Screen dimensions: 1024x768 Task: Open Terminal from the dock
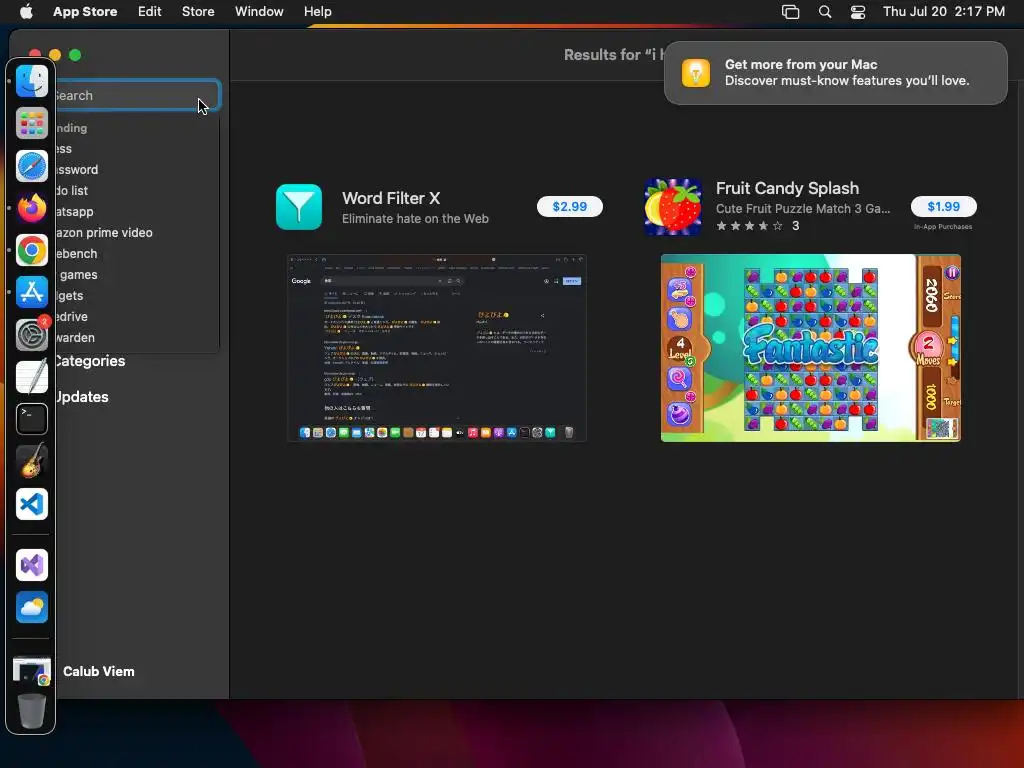tap(31, 419)
